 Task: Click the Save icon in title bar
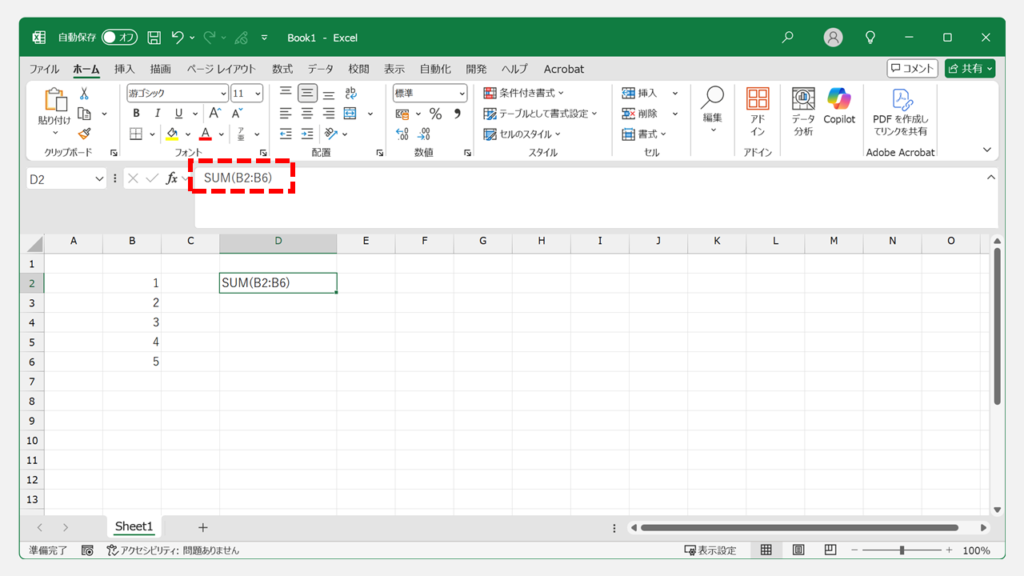[x=154, y=38]
